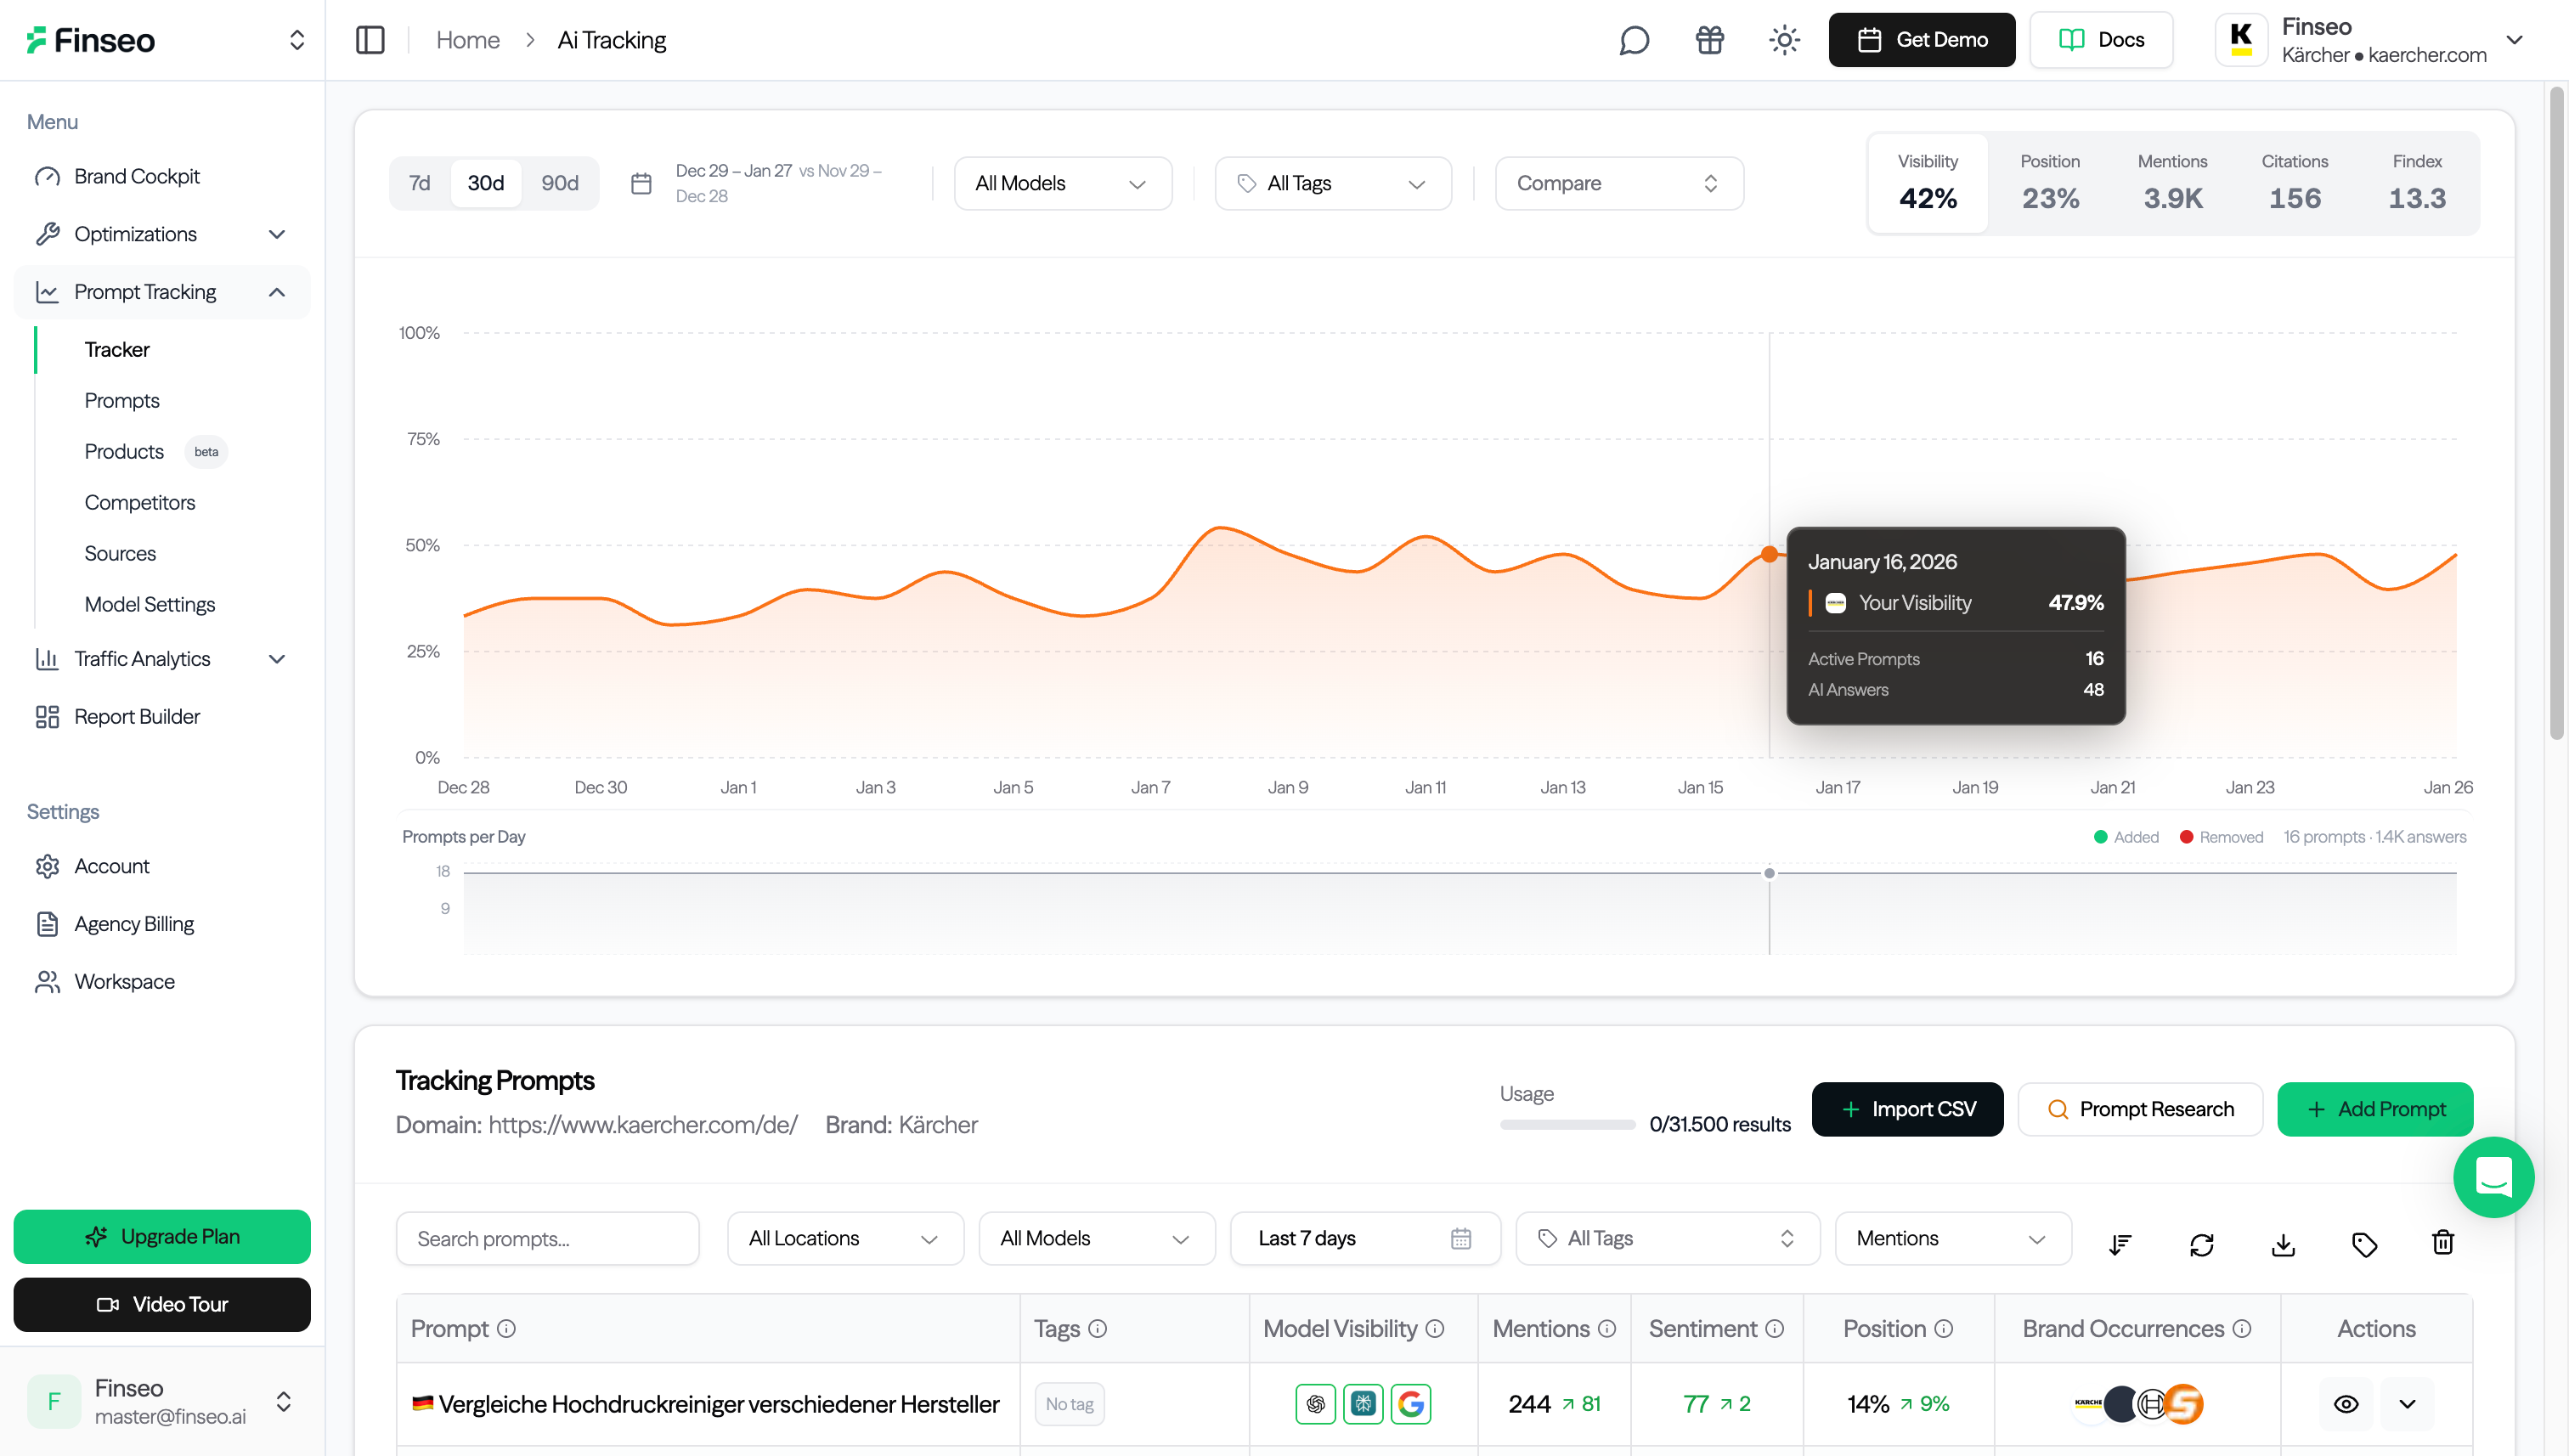
Task: Open the All Models dropdown in chart header
Action: coord(1062,183)
